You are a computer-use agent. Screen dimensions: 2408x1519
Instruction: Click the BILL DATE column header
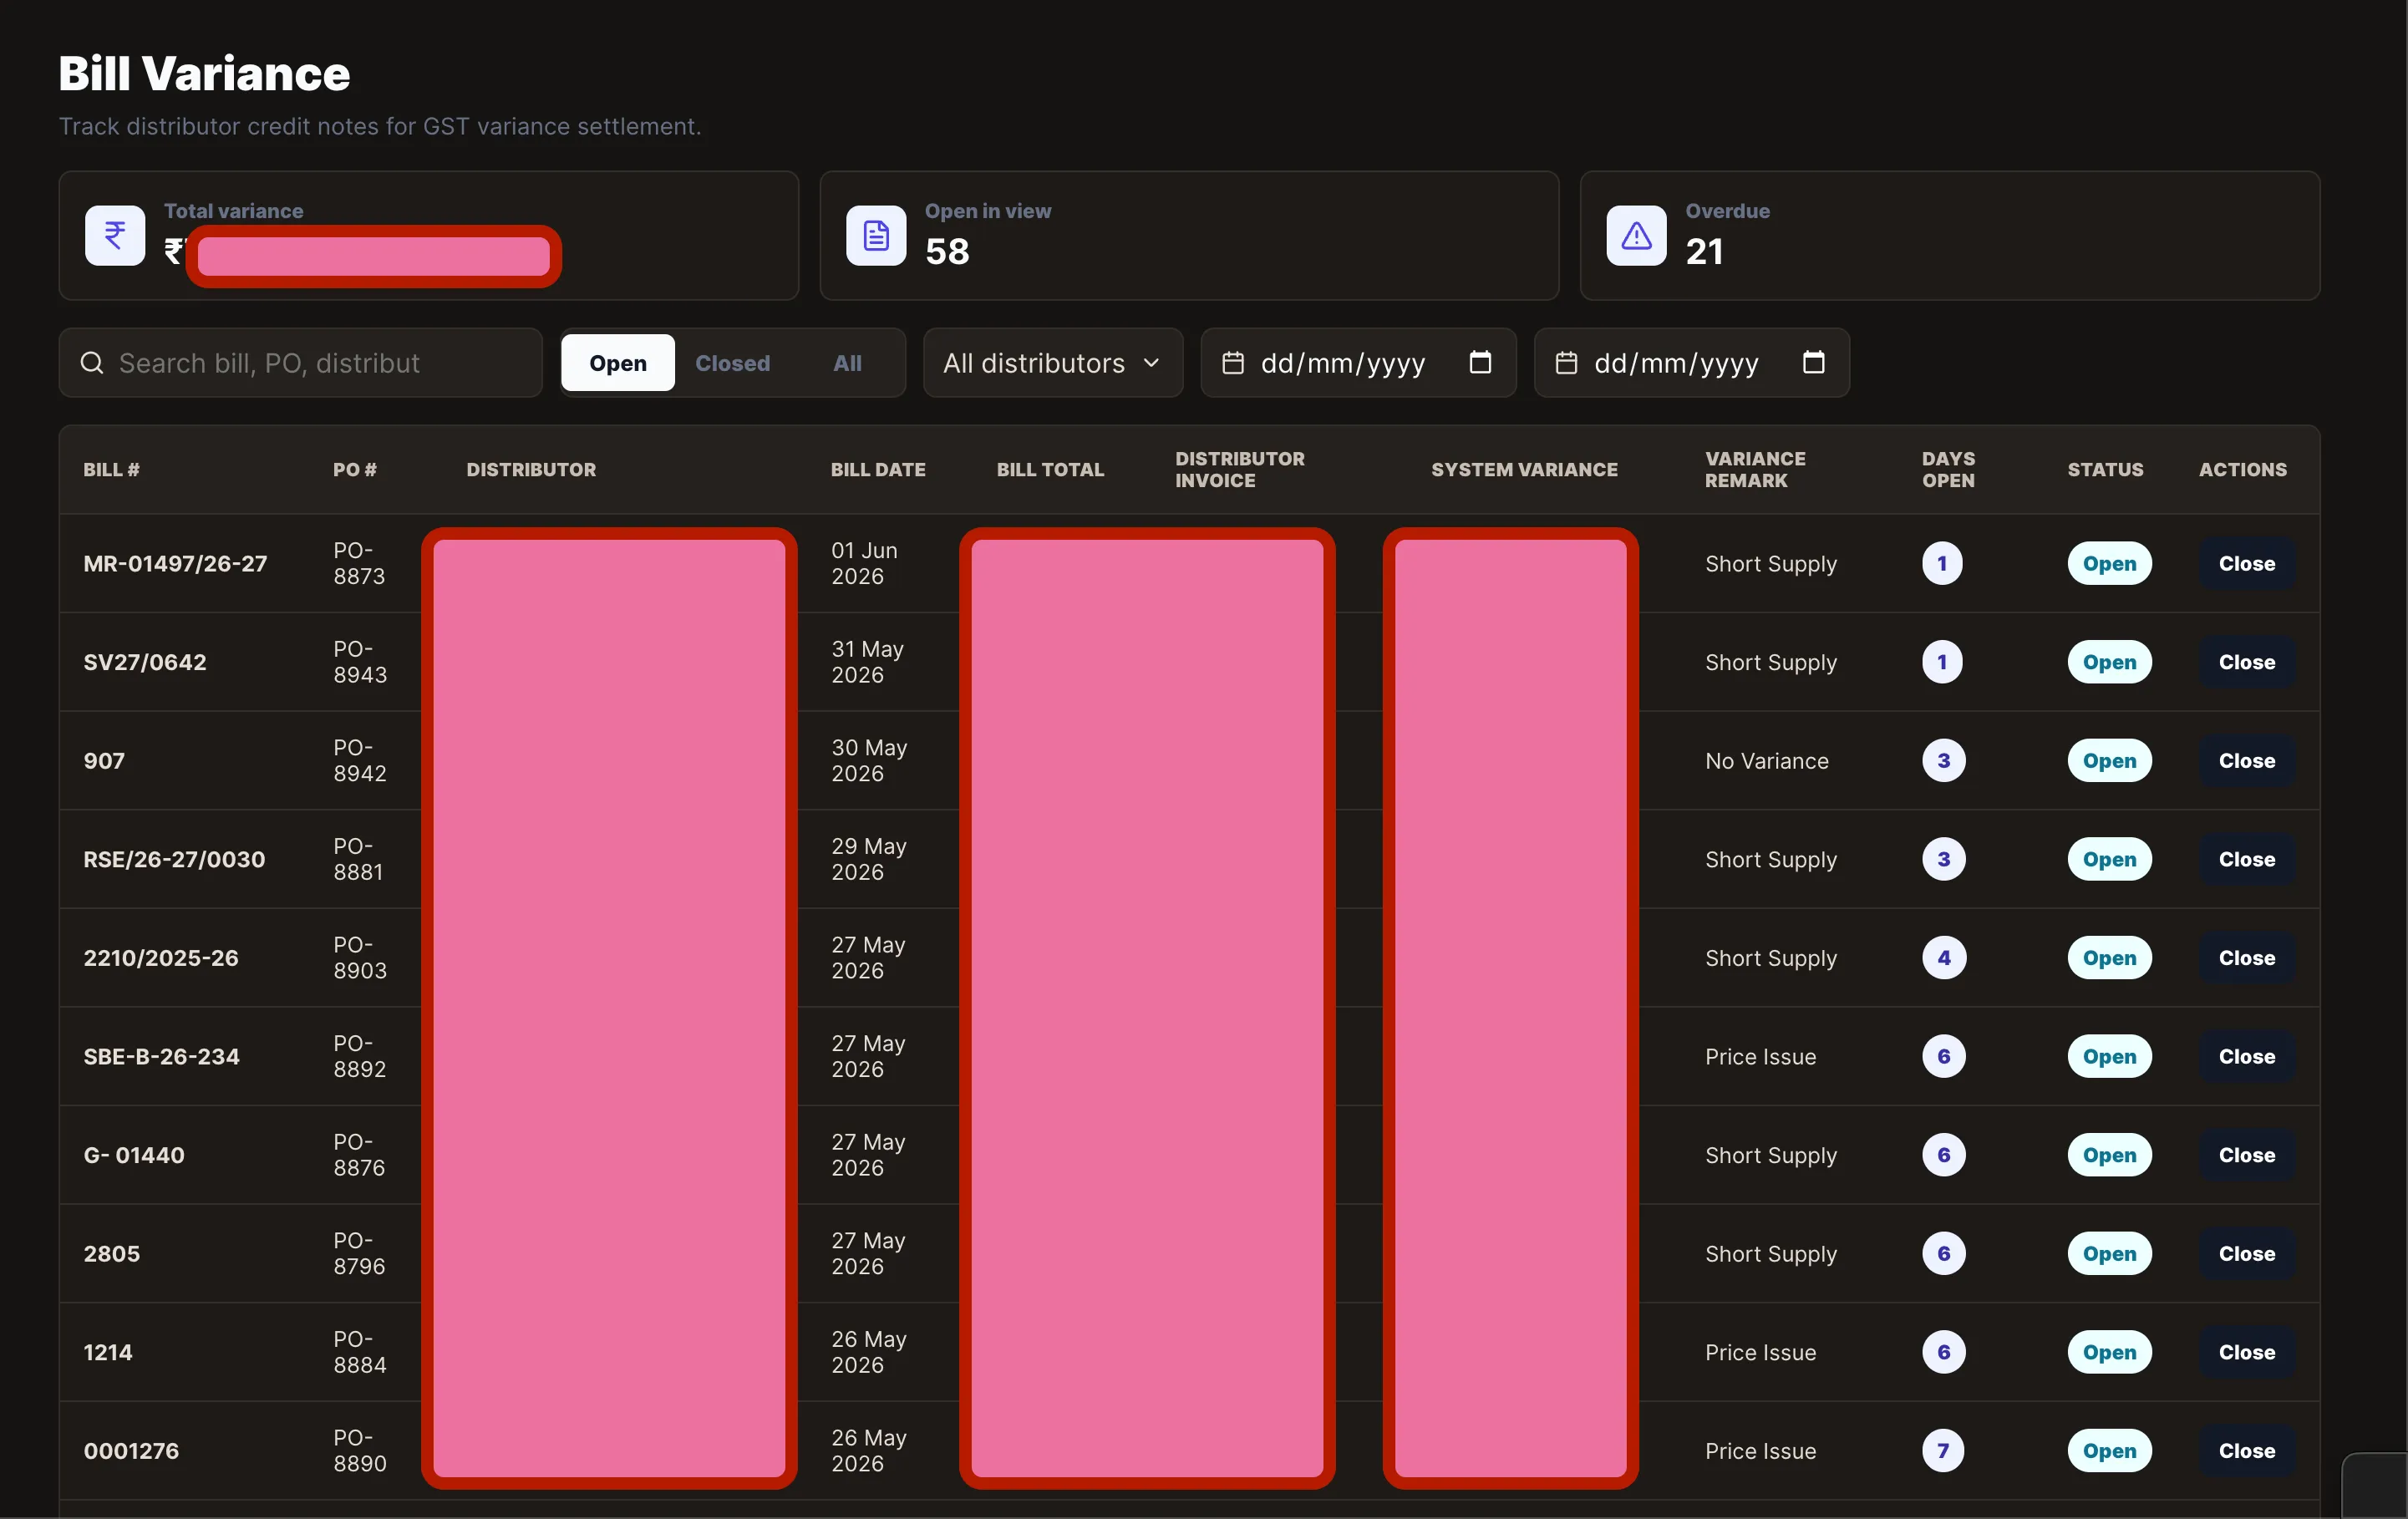coord(878,469)
